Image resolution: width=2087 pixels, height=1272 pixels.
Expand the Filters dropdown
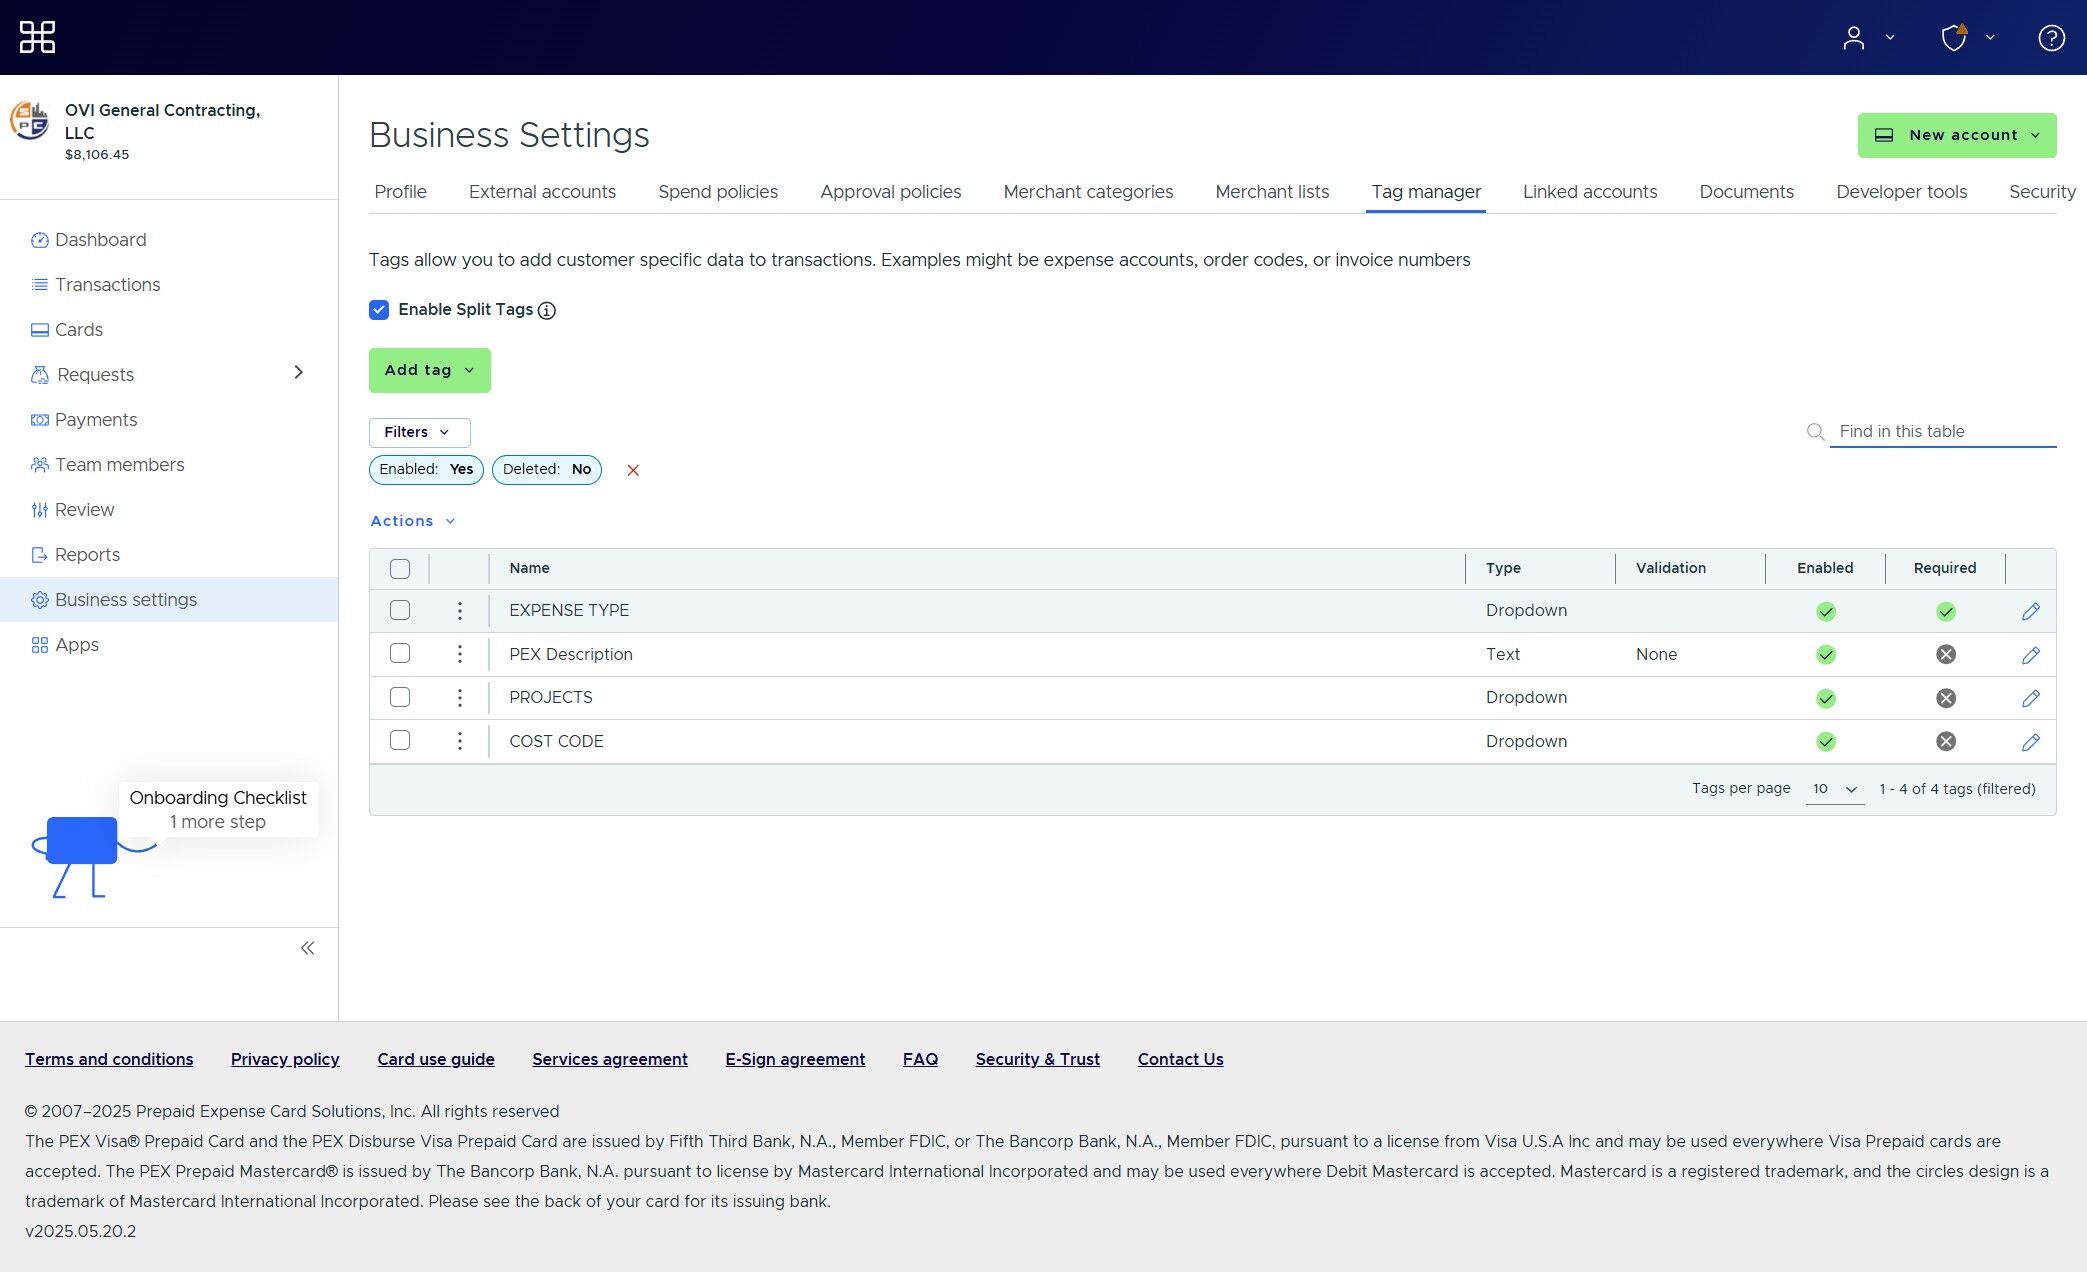[x=418, y=432]
